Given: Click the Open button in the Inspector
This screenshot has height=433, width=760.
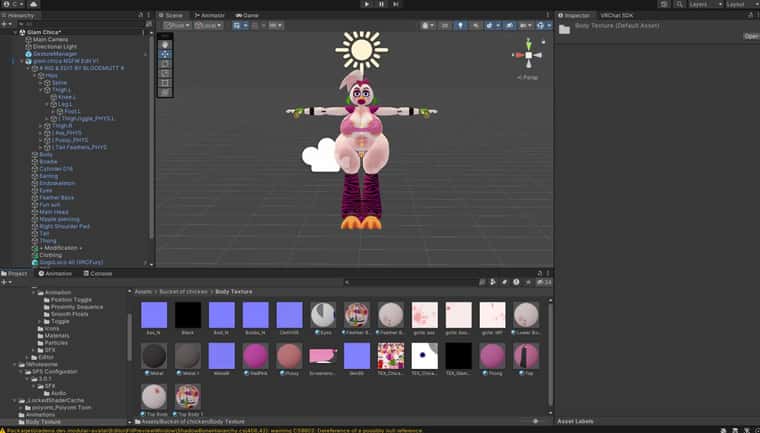Looking at the screenshot, I should [x=751, y=36].
